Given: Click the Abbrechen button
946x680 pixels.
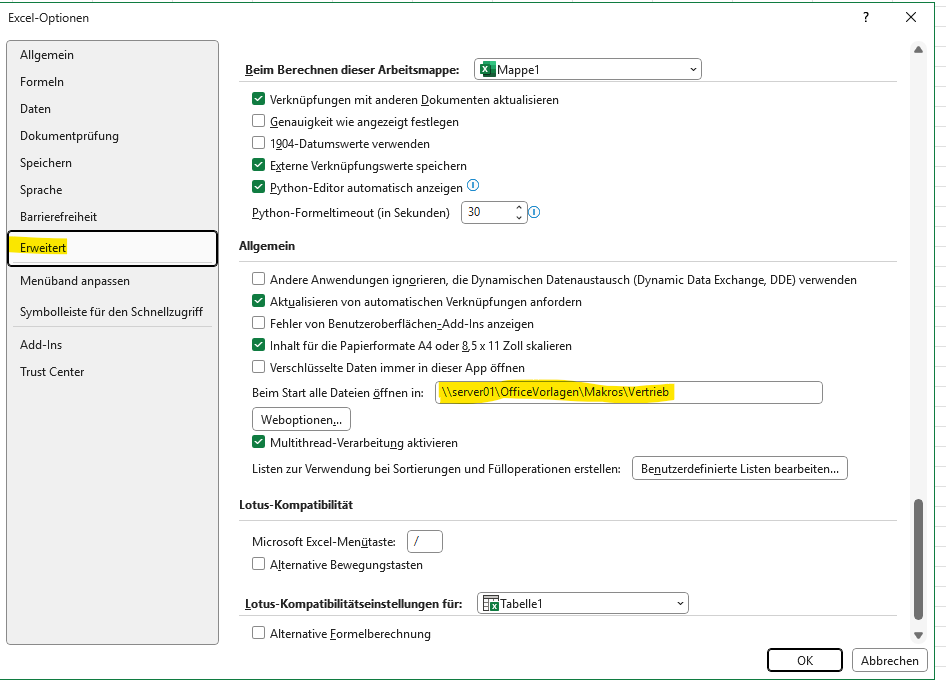Looking at the screenshot, I should [x=889, y=660].
